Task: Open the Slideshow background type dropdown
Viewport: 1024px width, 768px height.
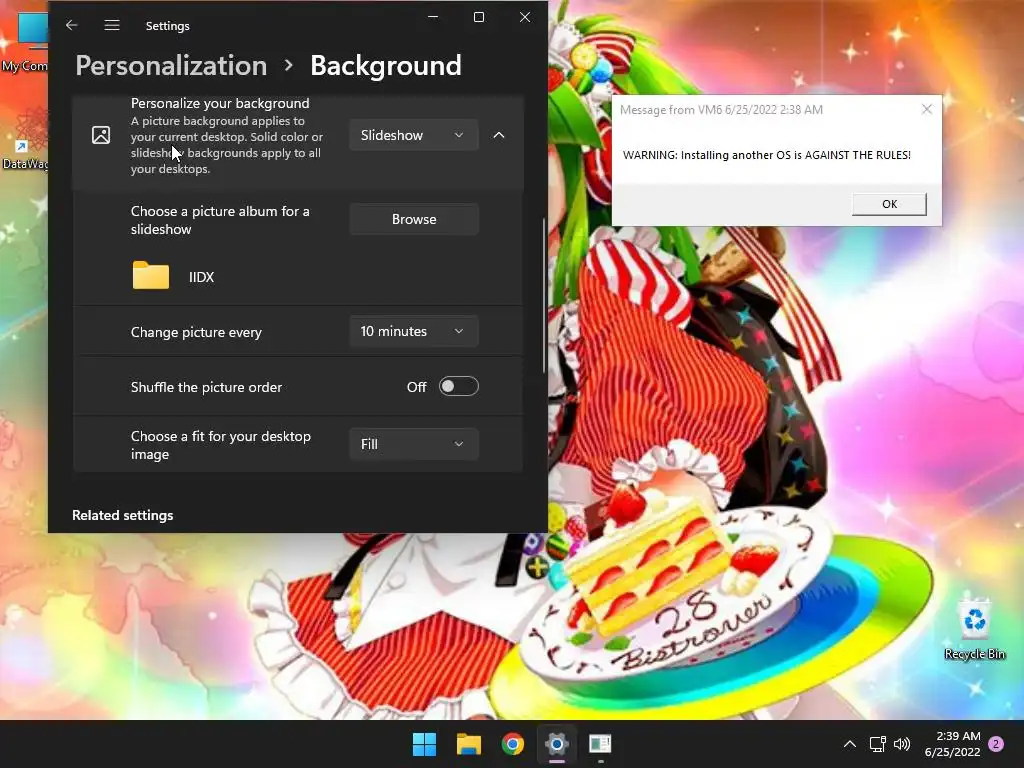Action: [x=414, y=135]
